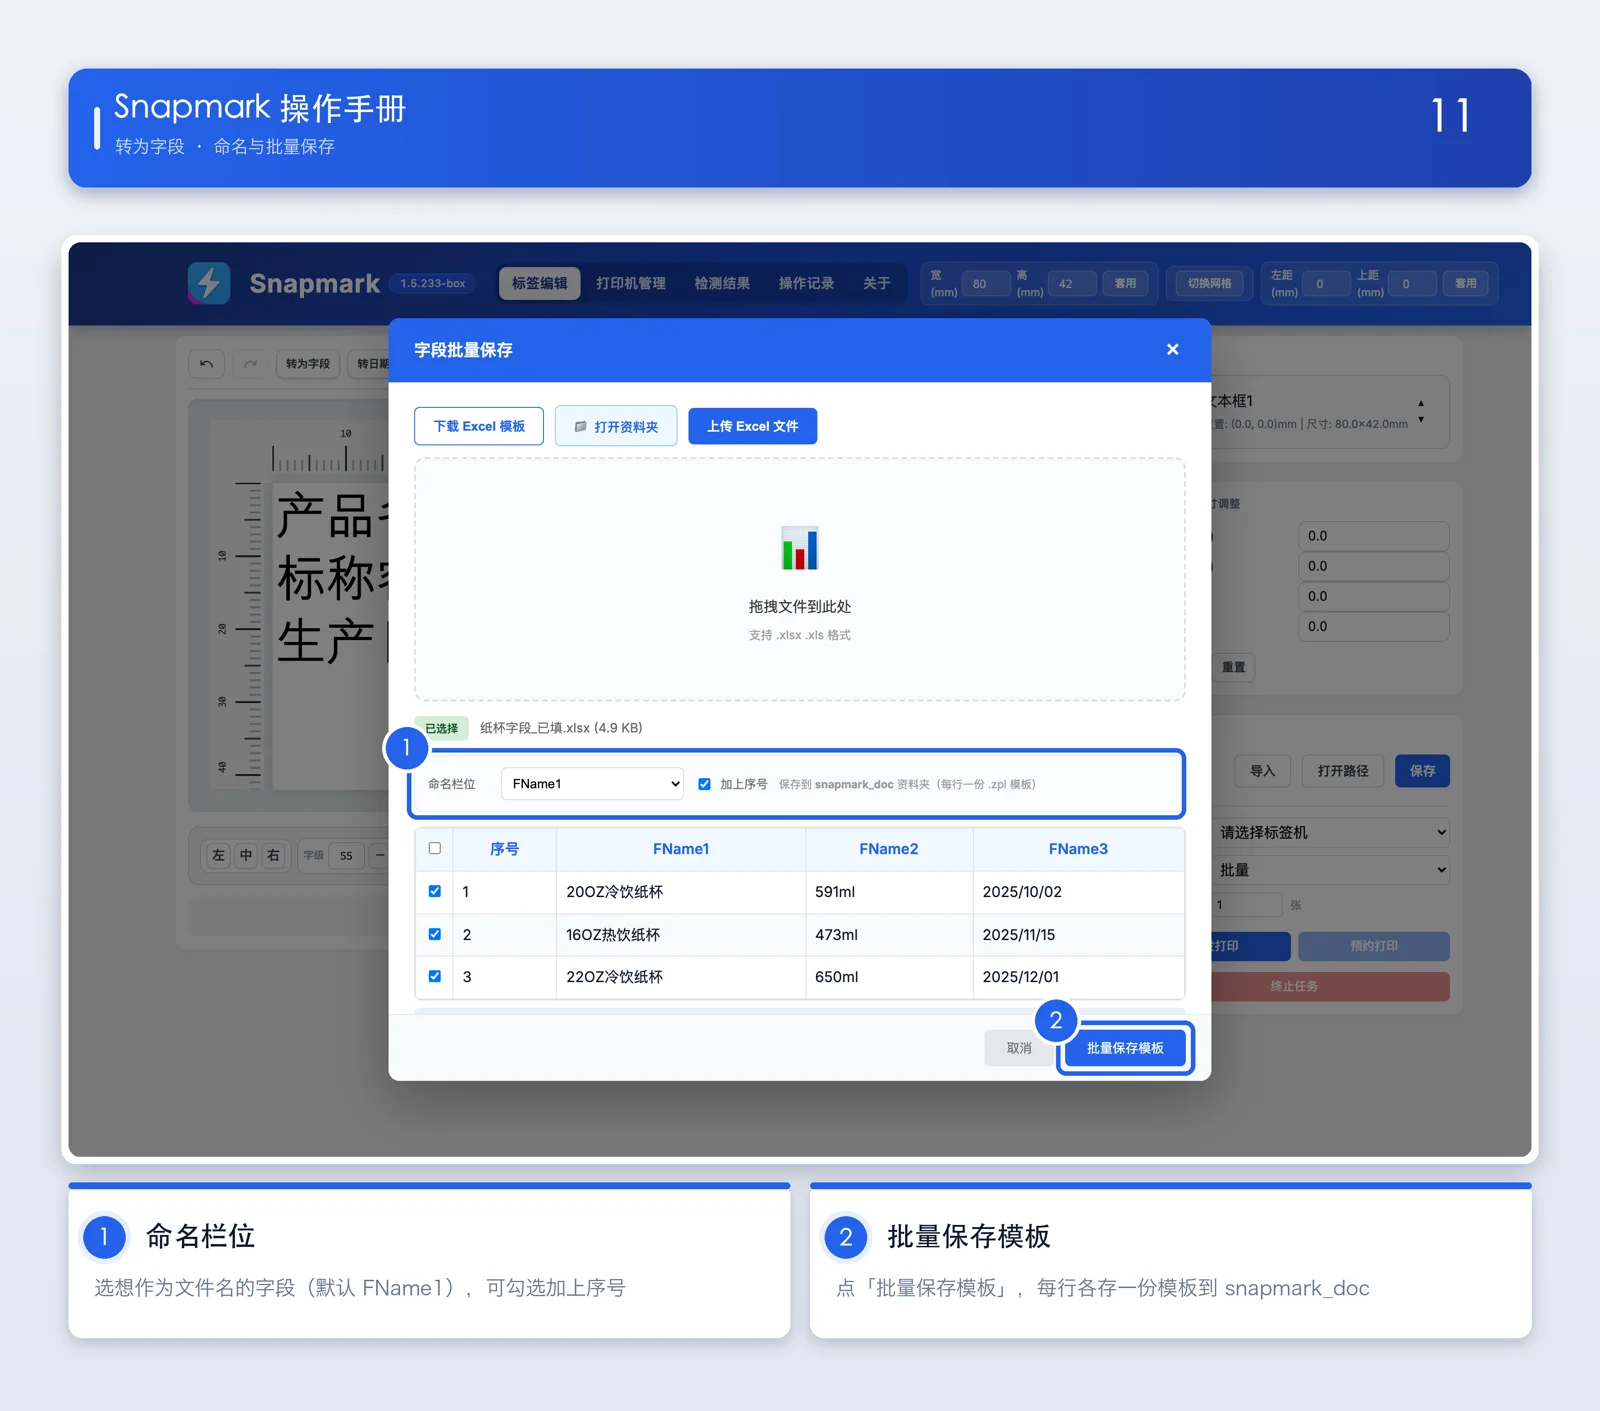This screenshot has width=1600, height=1411.
Task: Click the 导入 button
Action: pos(1263,771)
